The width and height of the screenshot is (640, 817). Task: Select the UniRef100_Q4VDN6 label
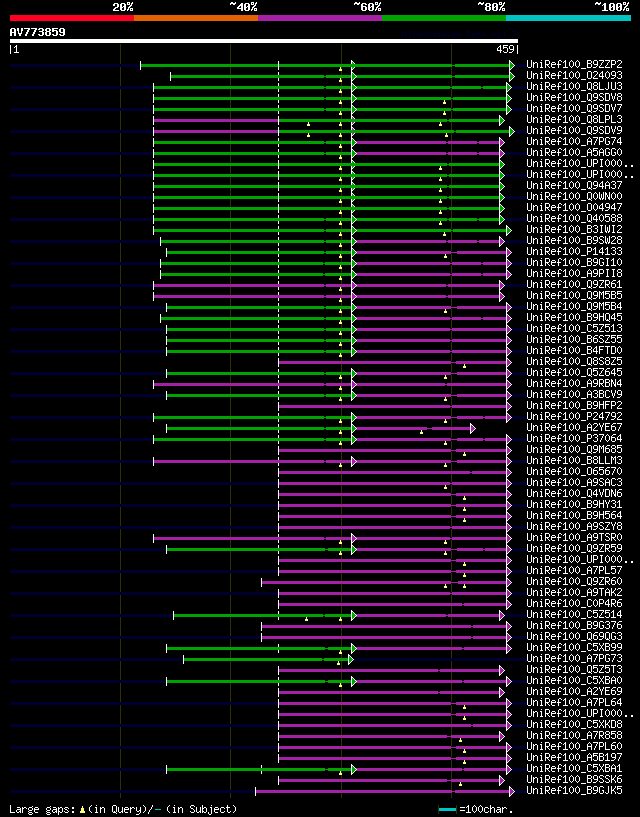pos(574,493)
